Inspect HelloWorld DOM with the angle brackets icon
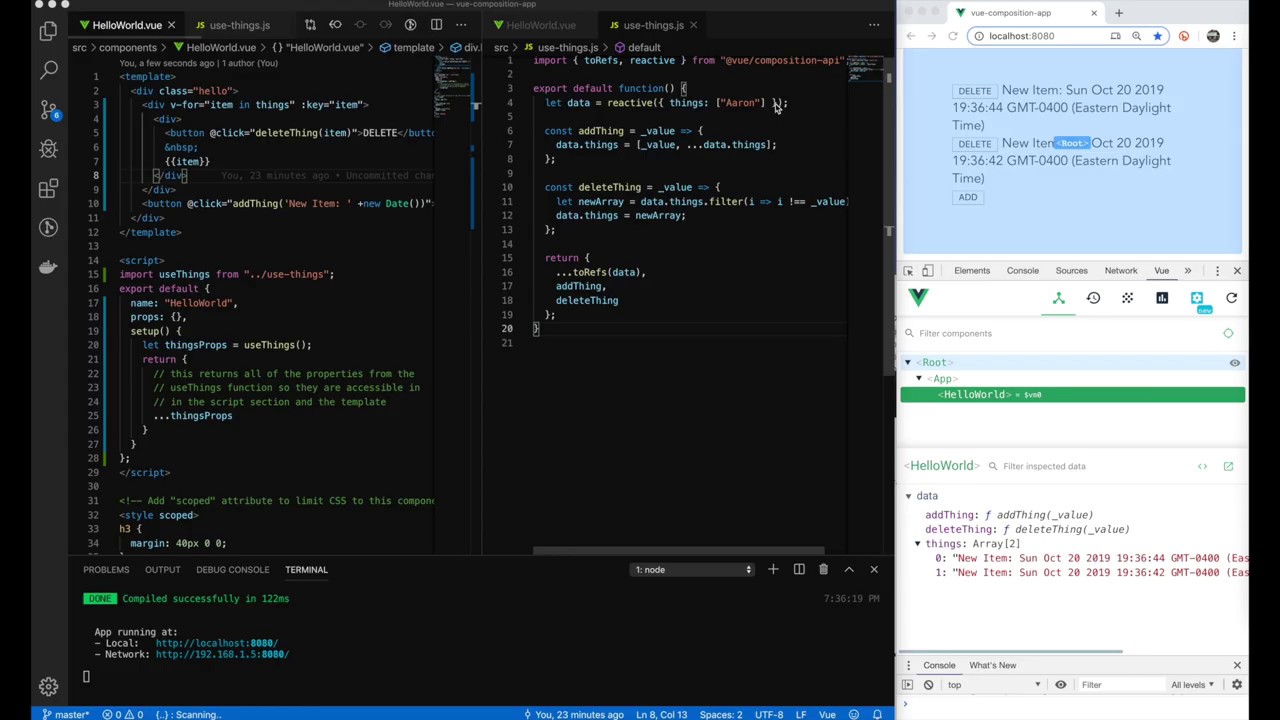Viewport: 1280px width, 720px height. [x=1202, y=466]
